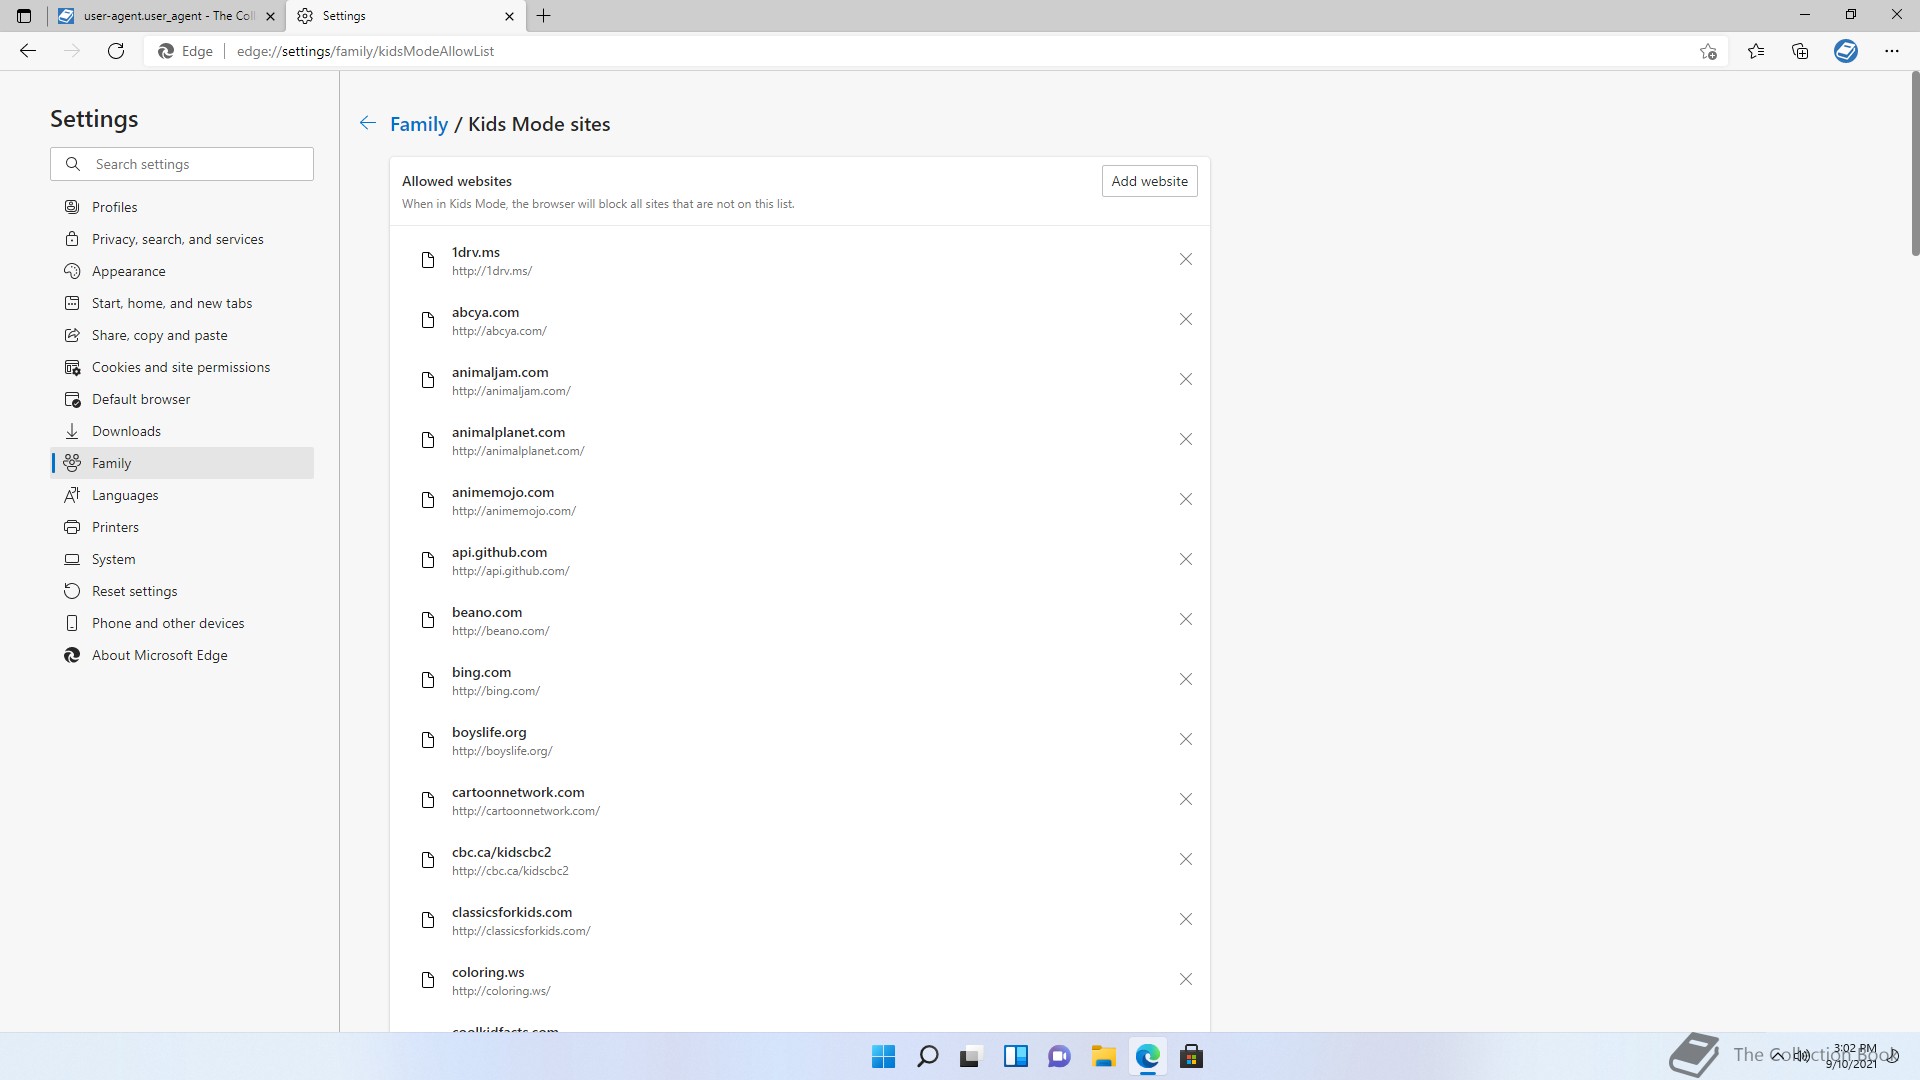1920x1080 pixels.
Task: Remove coloring.ws from allowed websites
Action: (1185, 979)
